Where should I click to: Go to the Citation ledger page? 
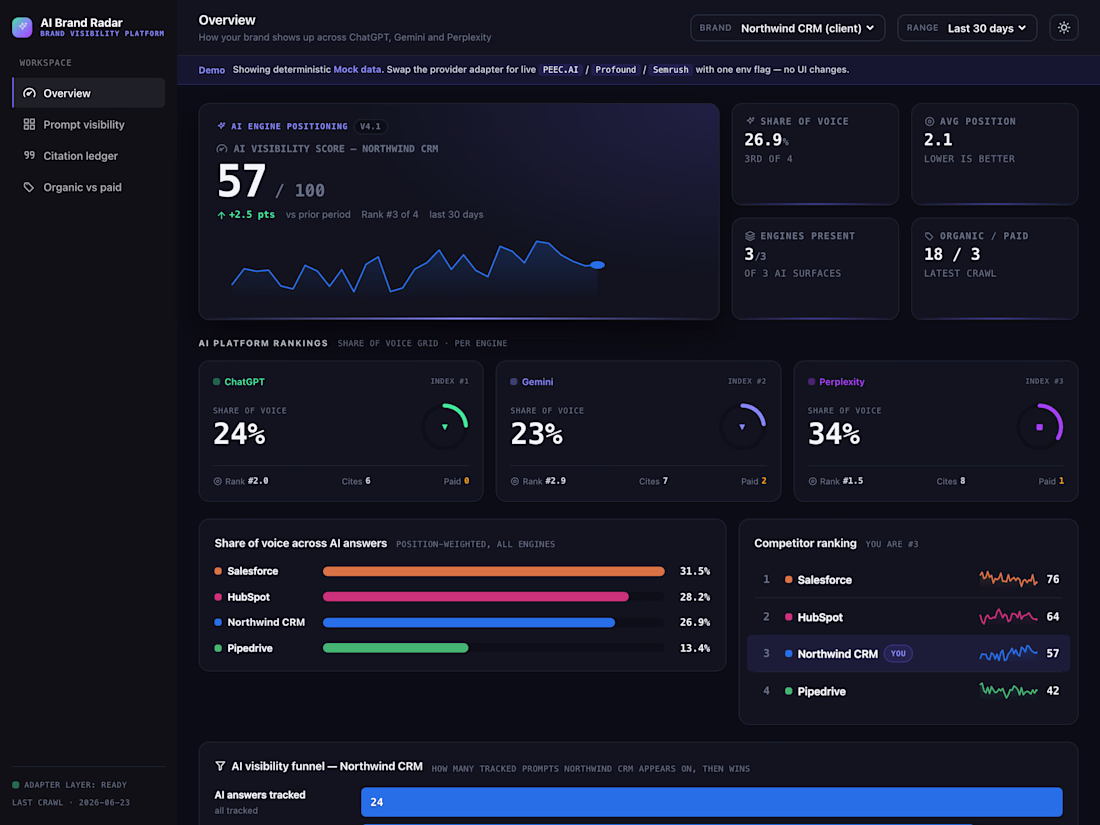point(89,156)
